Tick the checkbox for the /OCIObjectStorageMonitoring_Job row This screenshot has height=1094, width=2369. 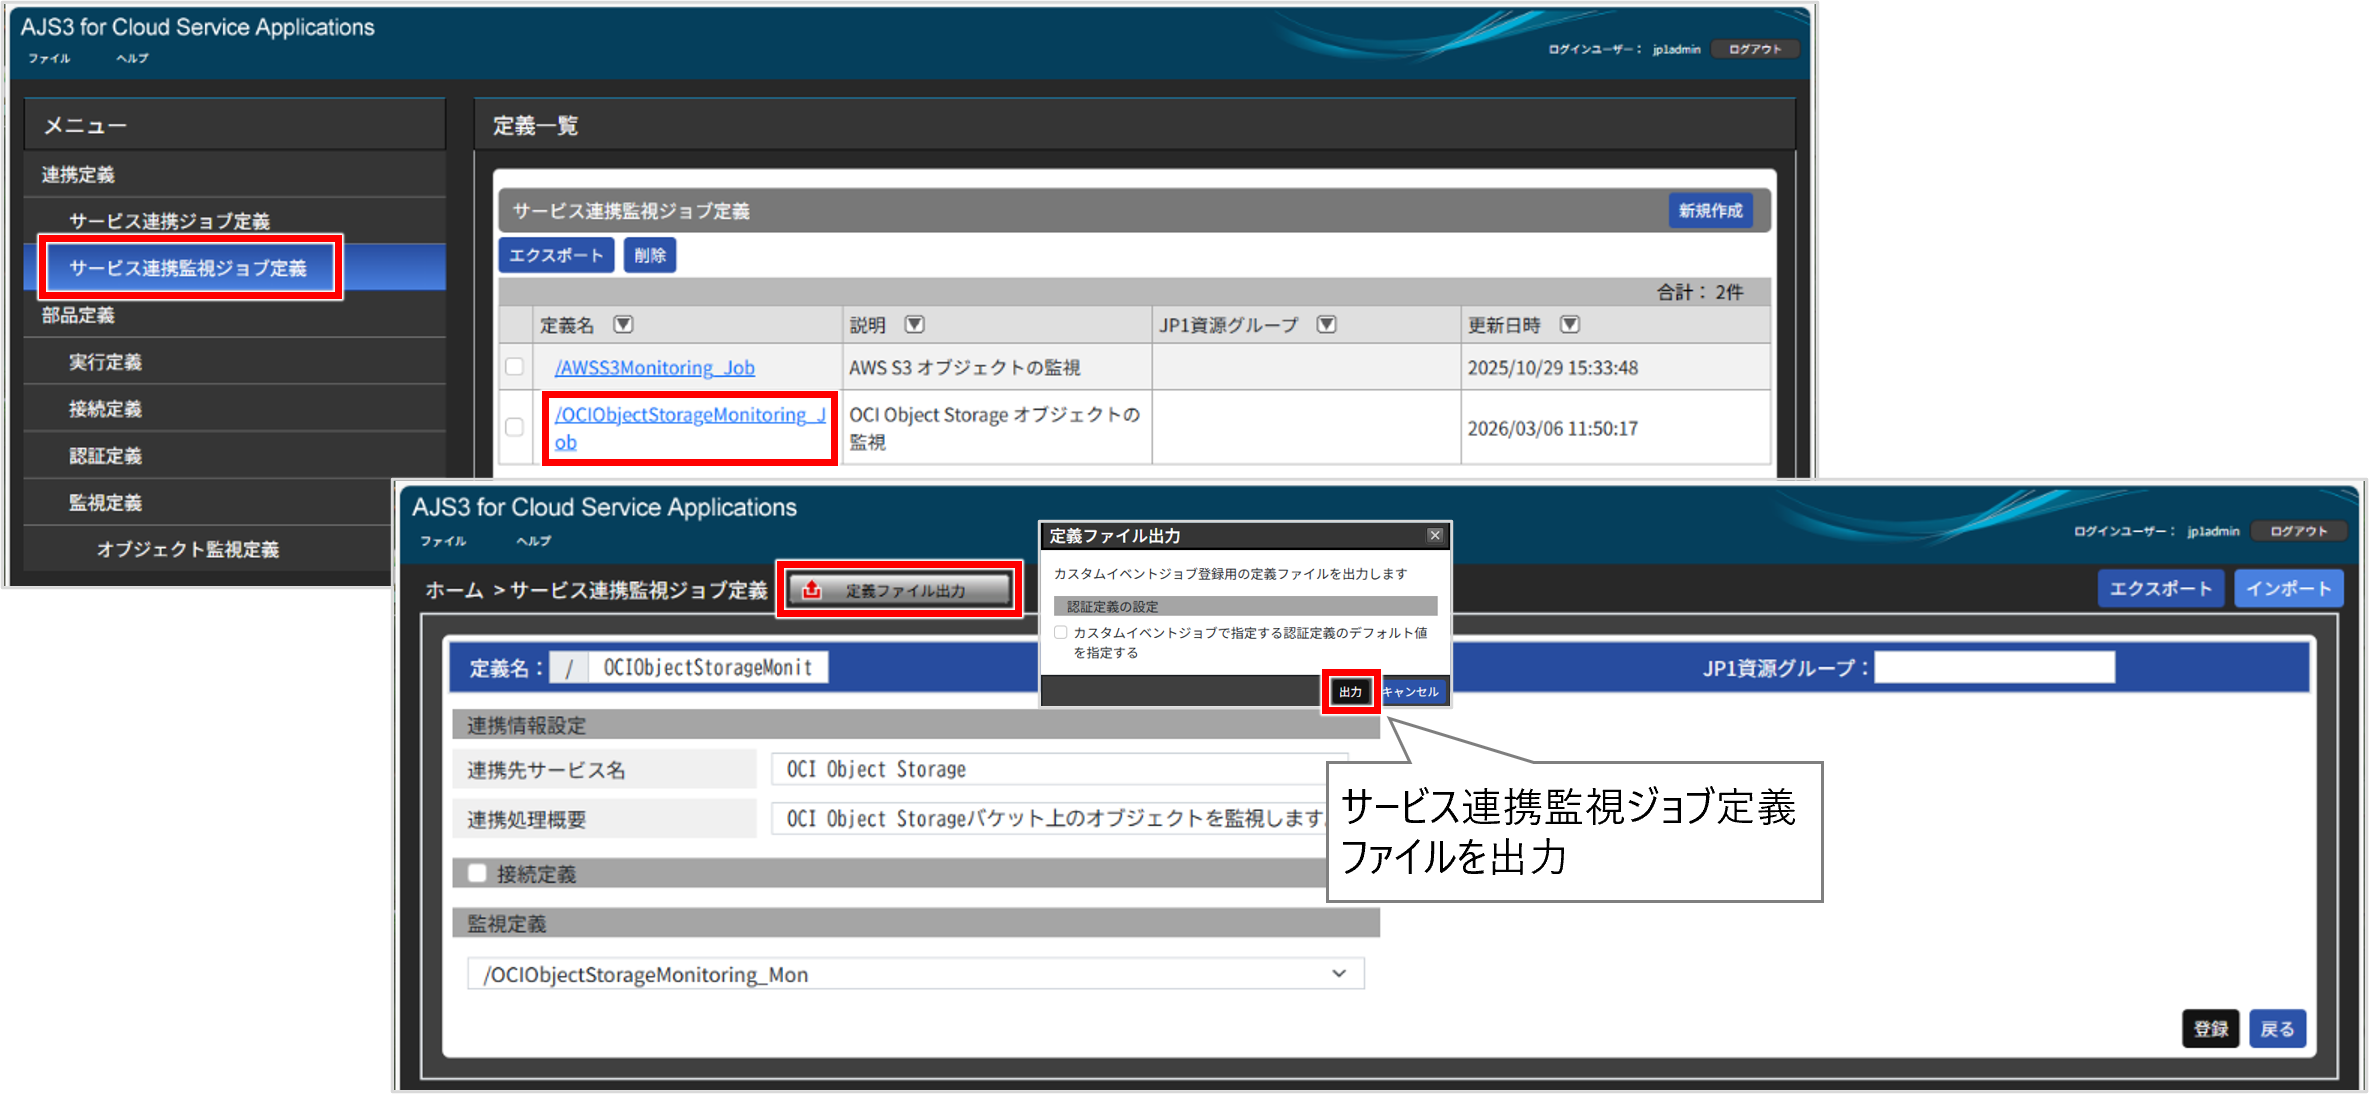(x=514, y=427)
